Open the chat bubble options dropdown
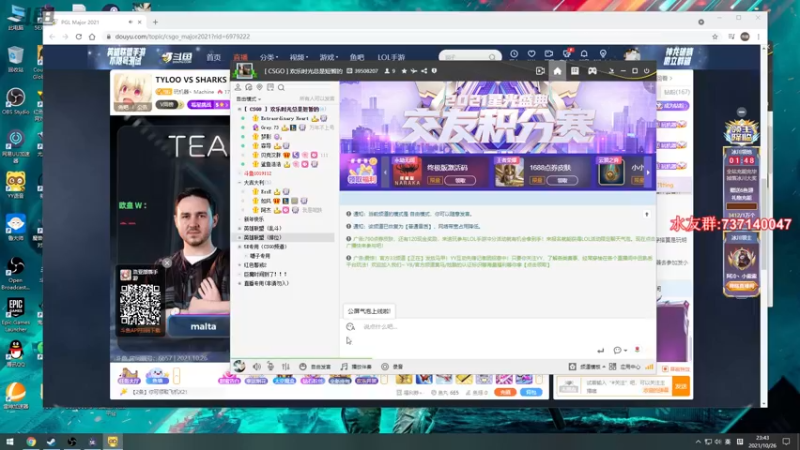The width and height of the screenshot is (800, 450). 620,350
